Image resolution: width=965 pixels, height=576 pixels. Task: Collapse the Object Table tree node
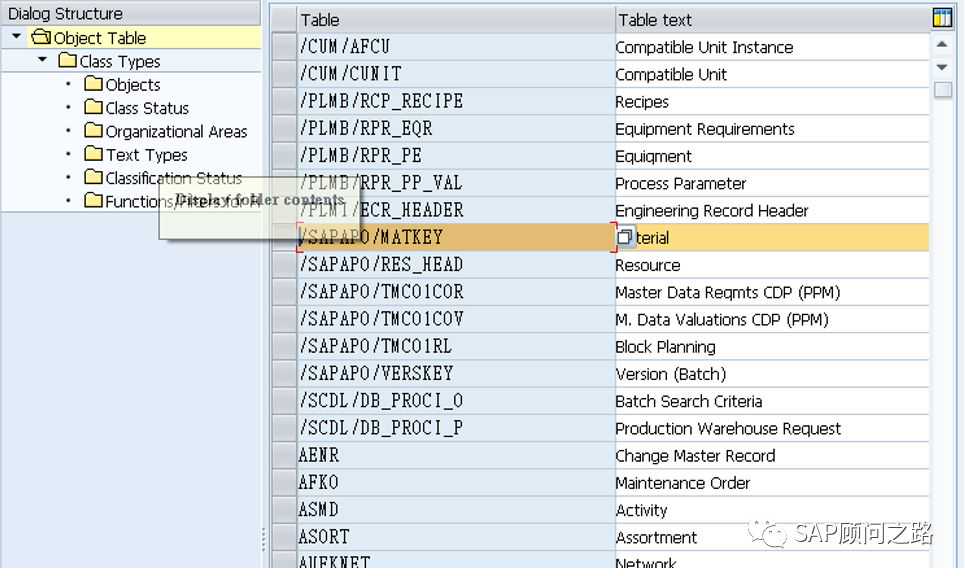point(17,37)
